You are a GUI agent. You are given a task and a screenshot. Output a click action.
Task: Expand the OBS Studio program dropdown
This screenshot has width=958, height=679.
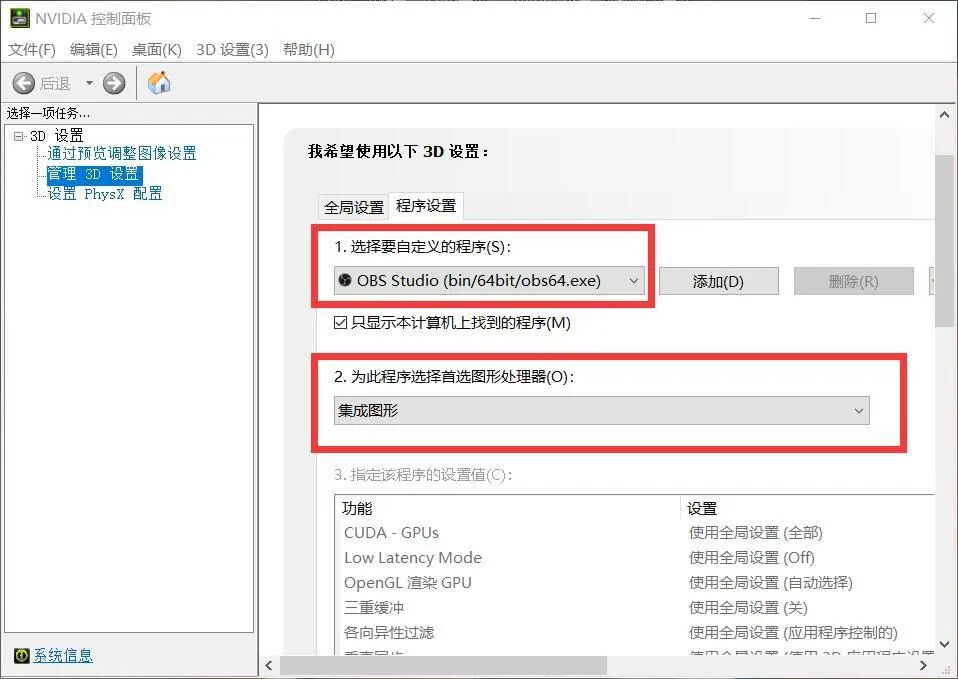(489, 281)
